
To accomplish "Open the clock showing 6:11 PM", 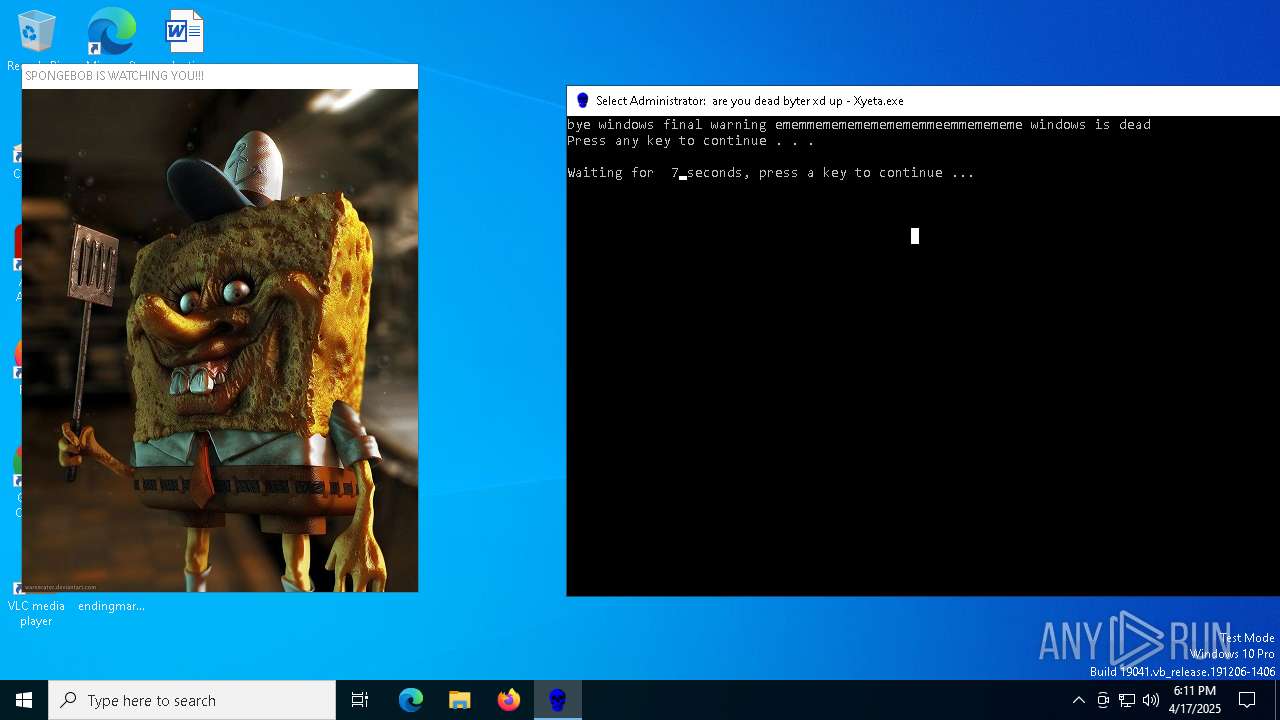I will point(1194,700).
